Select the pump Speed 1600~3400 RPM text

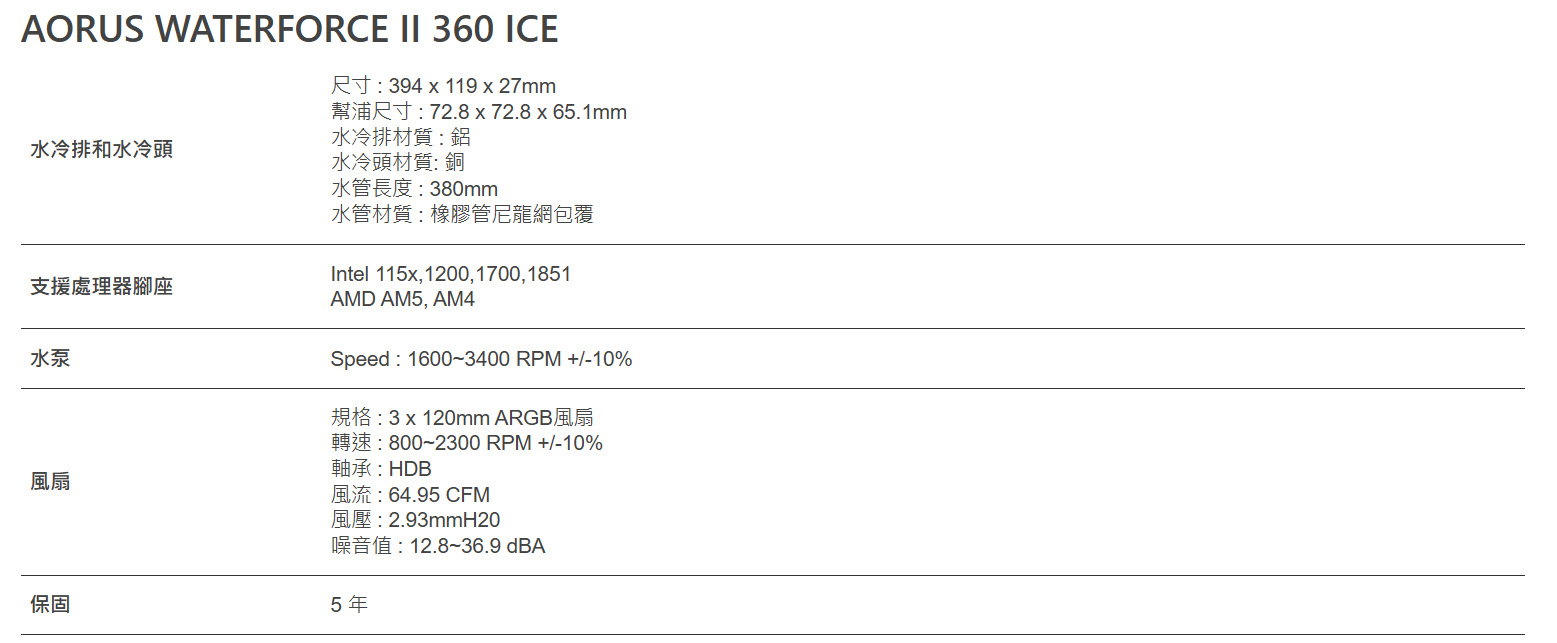click(482, 359)
